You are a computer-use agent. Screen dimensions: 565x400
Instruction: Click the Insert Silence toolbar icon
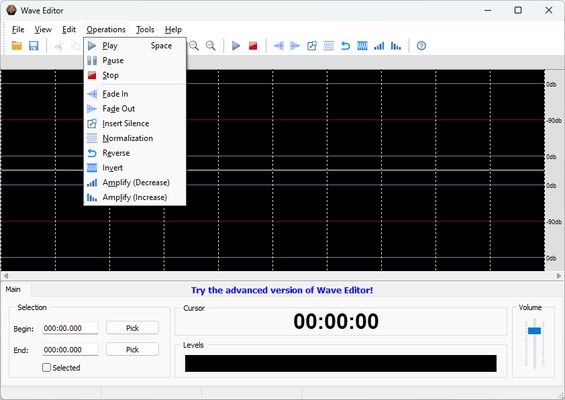click(312, 46)
